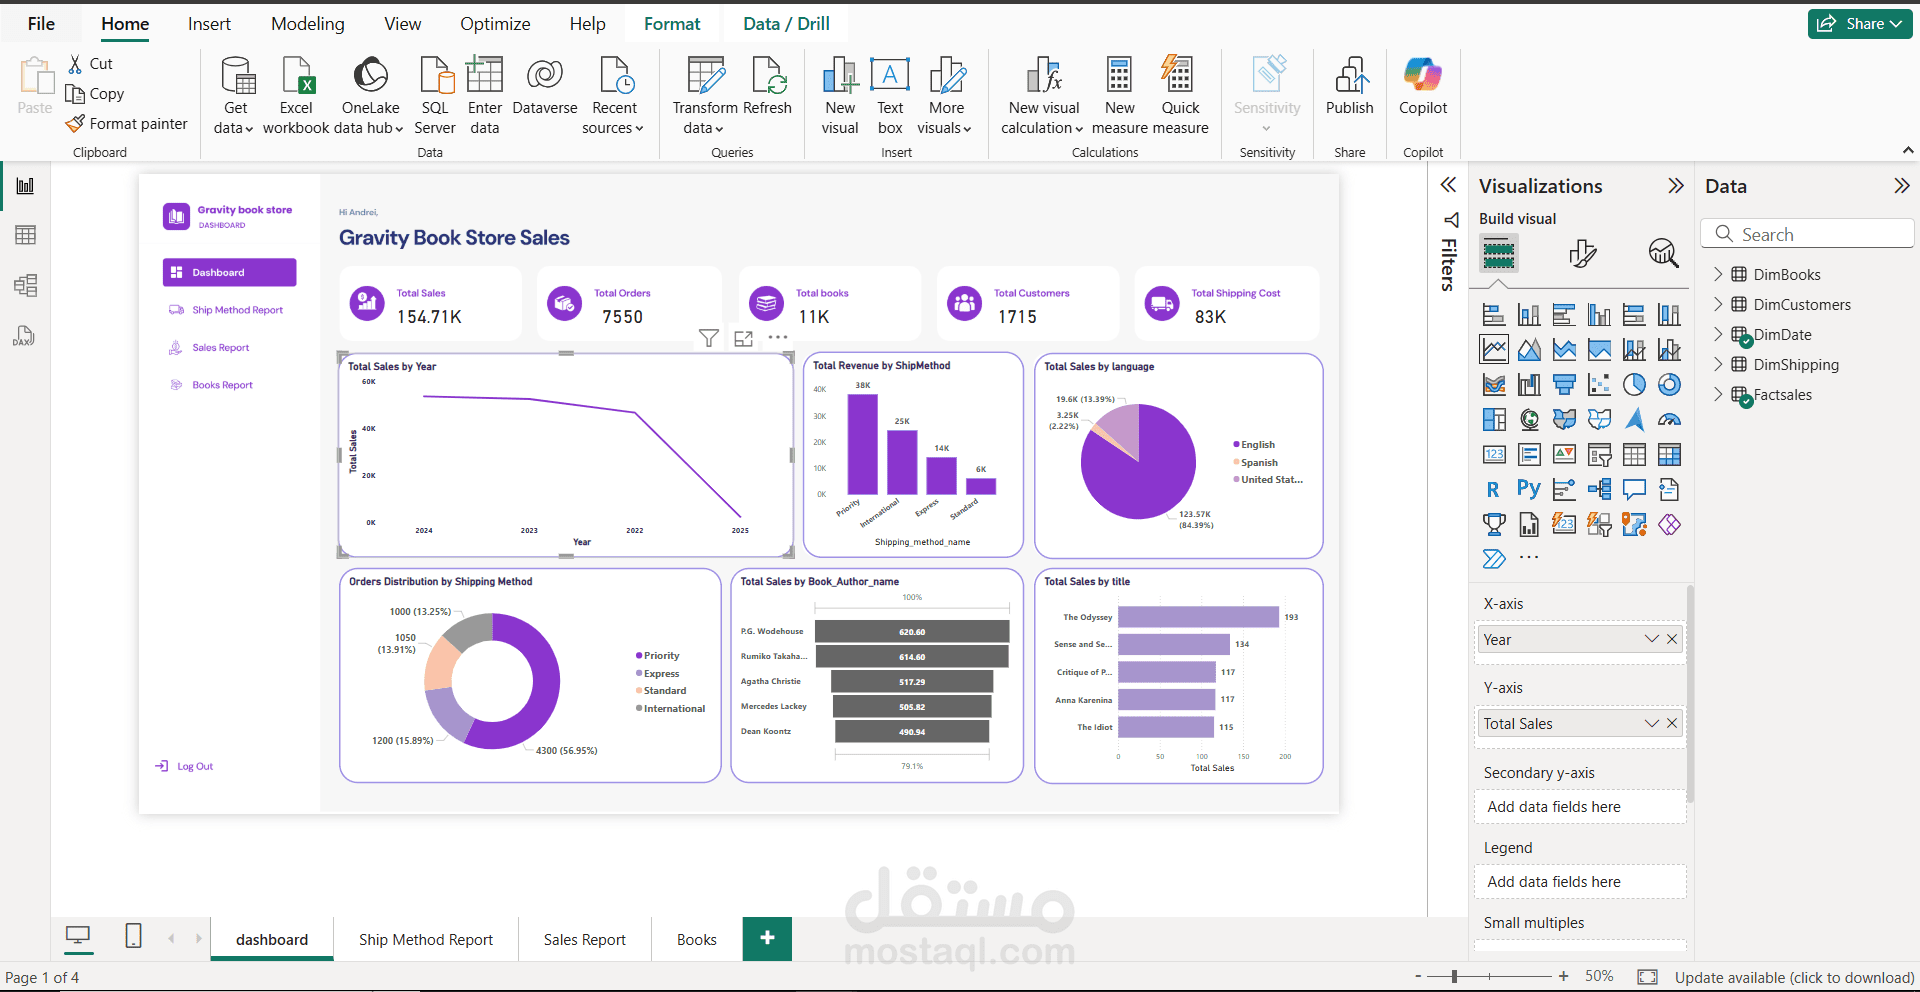
Task: Open the Total Sales field dropdown in Y-axis
Action: point(1651,723)
